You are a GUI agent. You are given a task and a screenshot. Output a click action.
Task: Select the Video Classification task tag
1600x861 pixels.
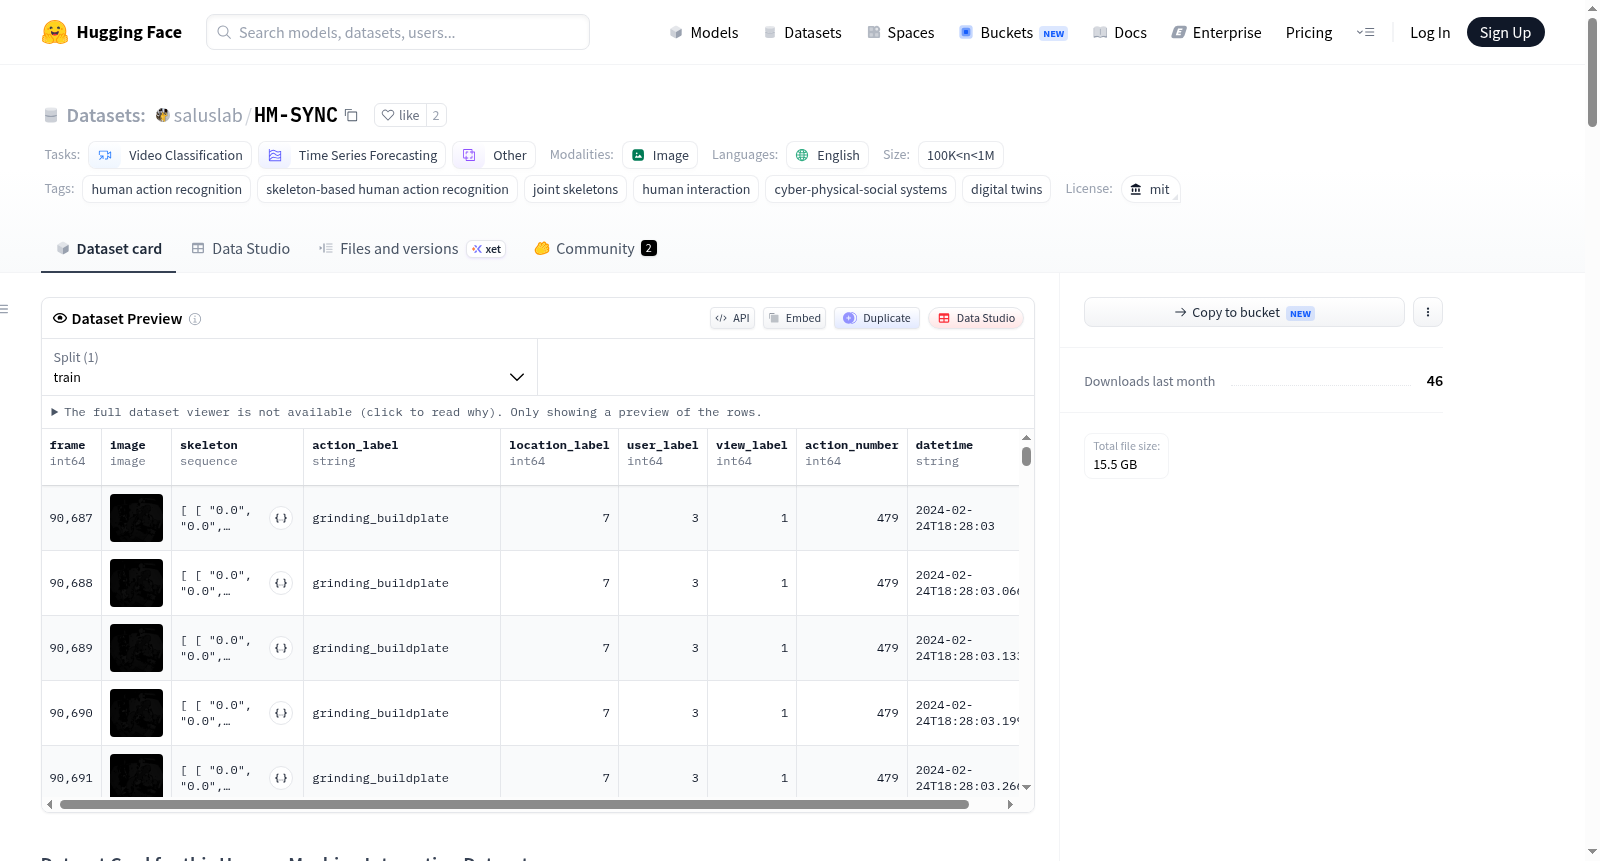tap(170, 155)
